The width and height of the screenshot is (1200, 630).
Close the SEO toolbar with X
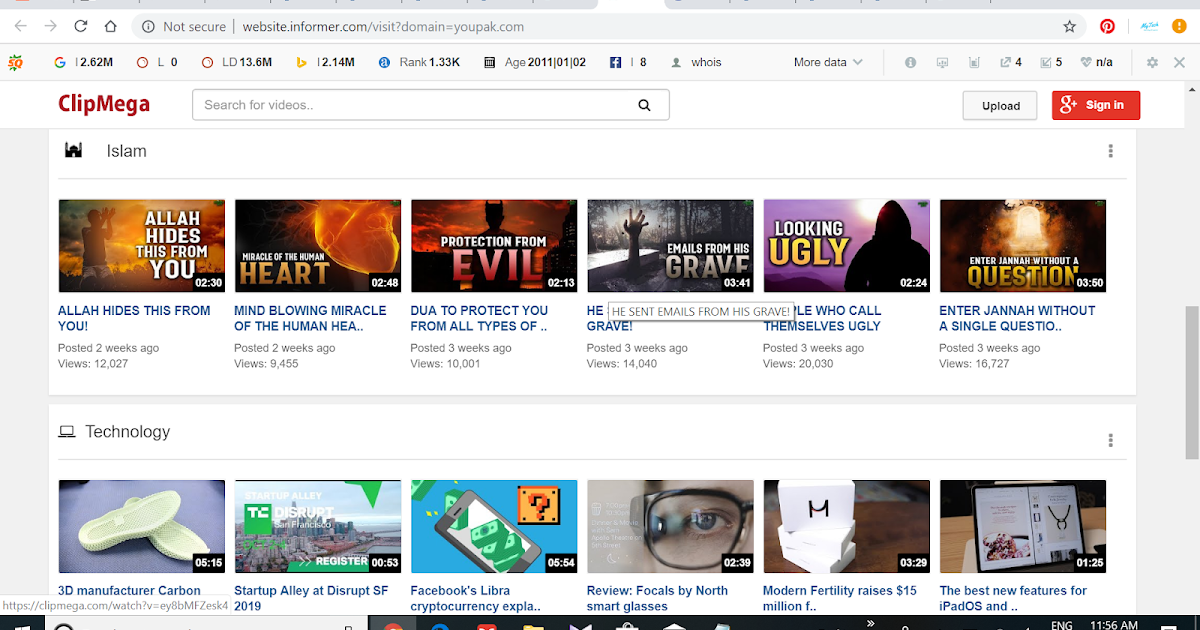(1181, 62)
